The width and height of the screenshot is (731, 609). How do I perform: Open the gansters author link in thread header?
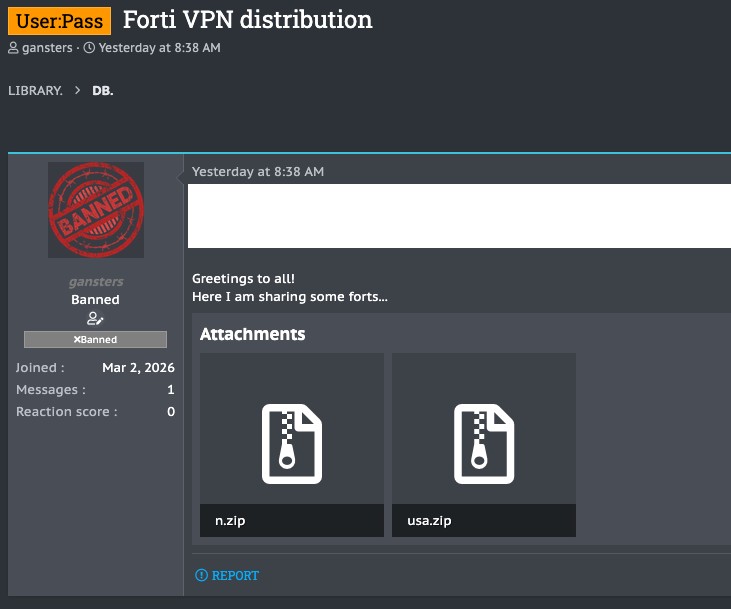point(49,48)
